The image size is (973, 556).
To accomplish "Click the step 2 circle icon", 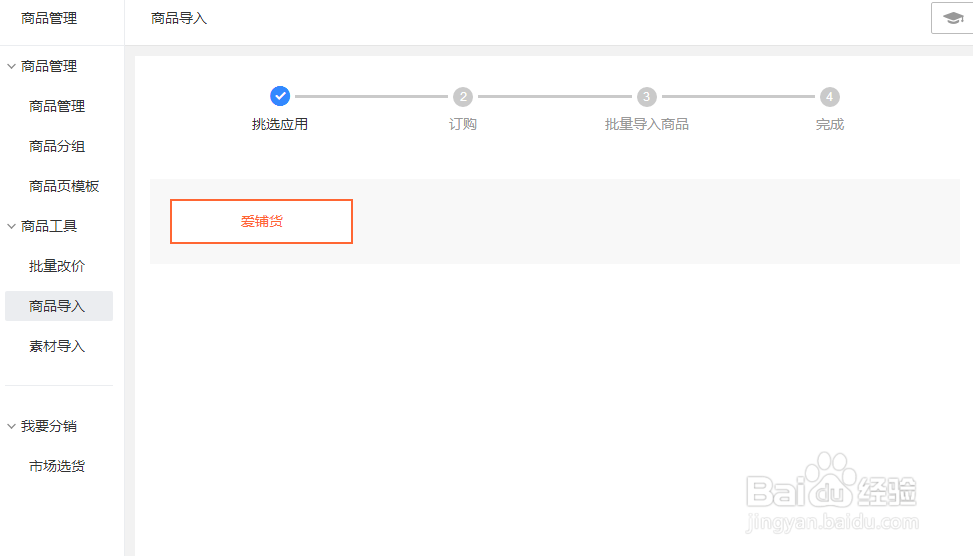I will point(462,96).
